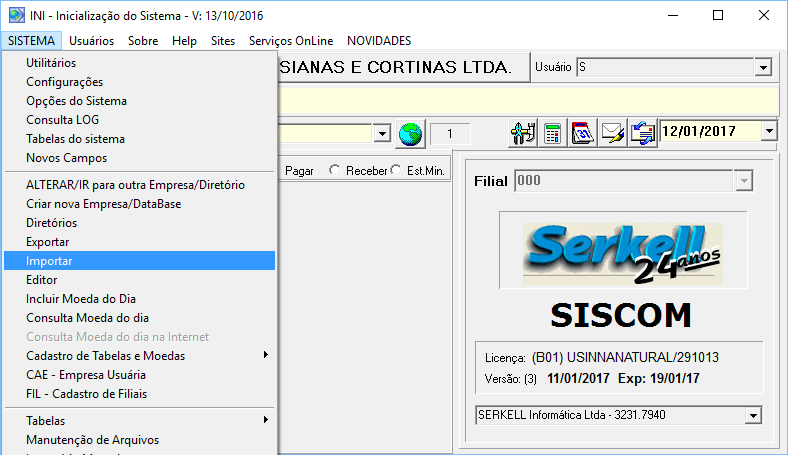Viewport: 788px width, 455px height.
Task: Click the envelope with pen mail icon
Action: pyautogui.click(x=613, y=133)
